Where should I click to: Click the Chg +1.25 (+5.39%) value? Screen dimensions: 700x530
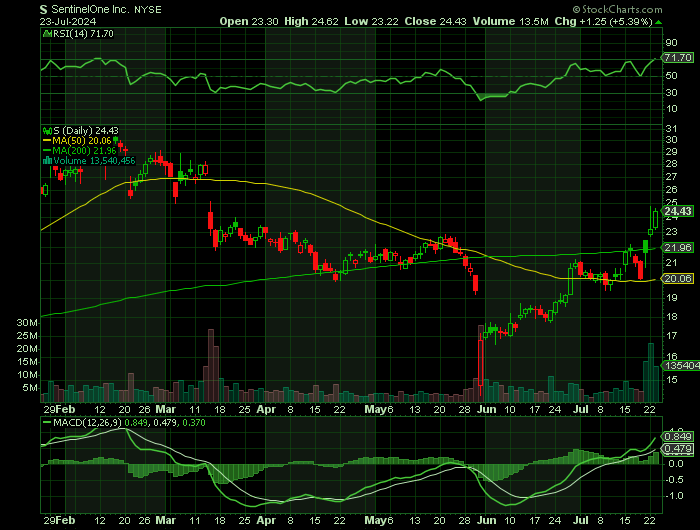point(604,21)
